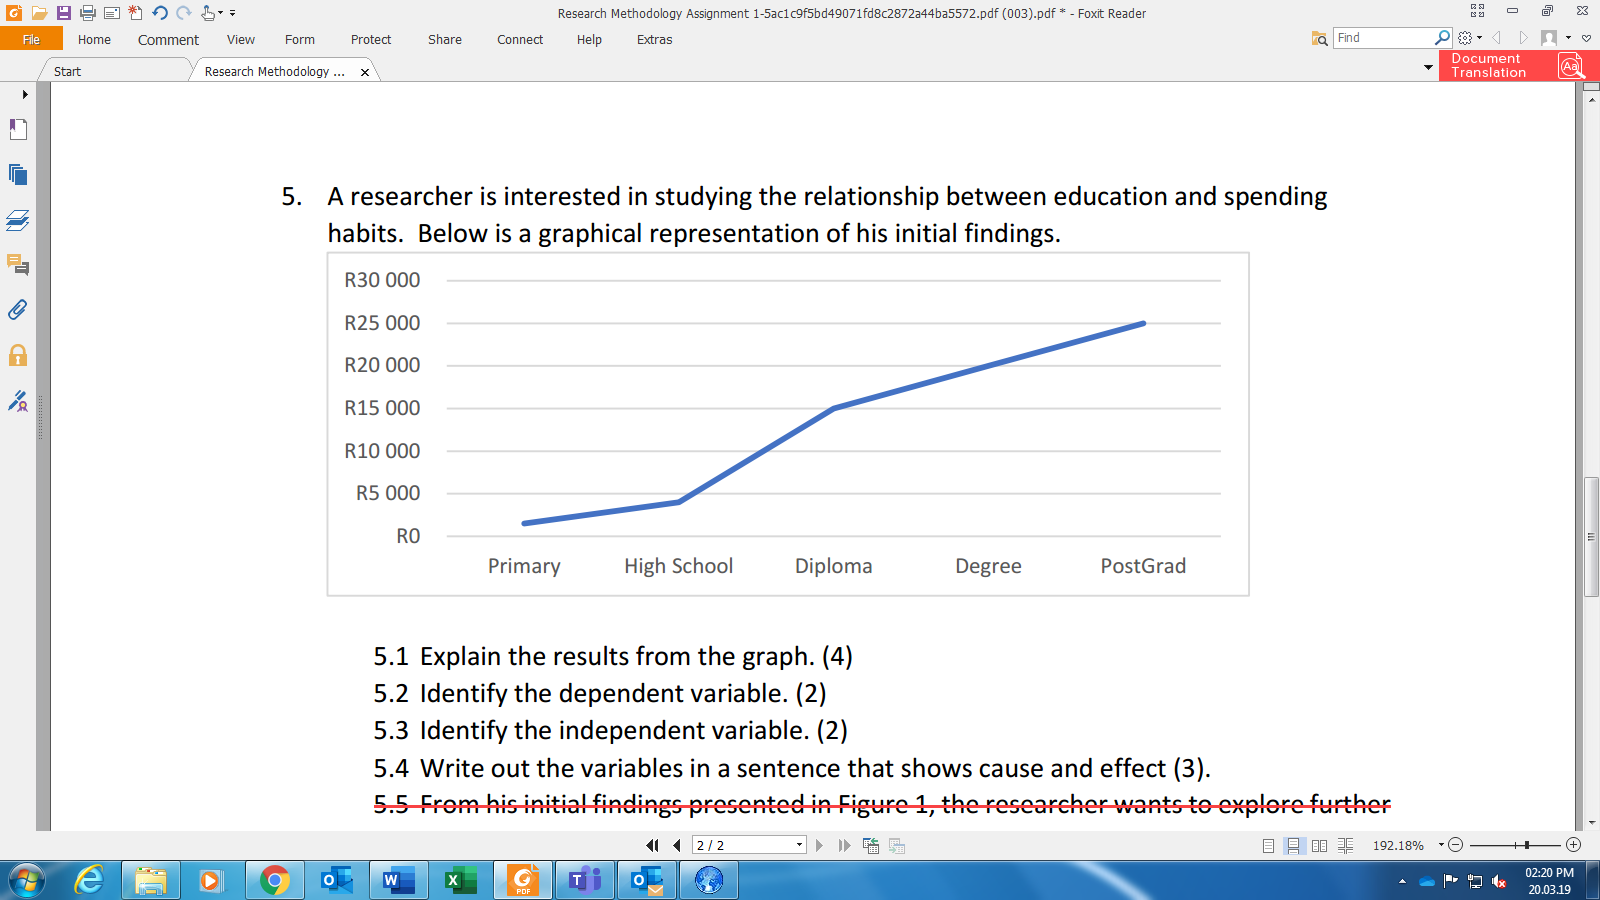Select the Hand tool in quick access toolbar

(207, 13)
